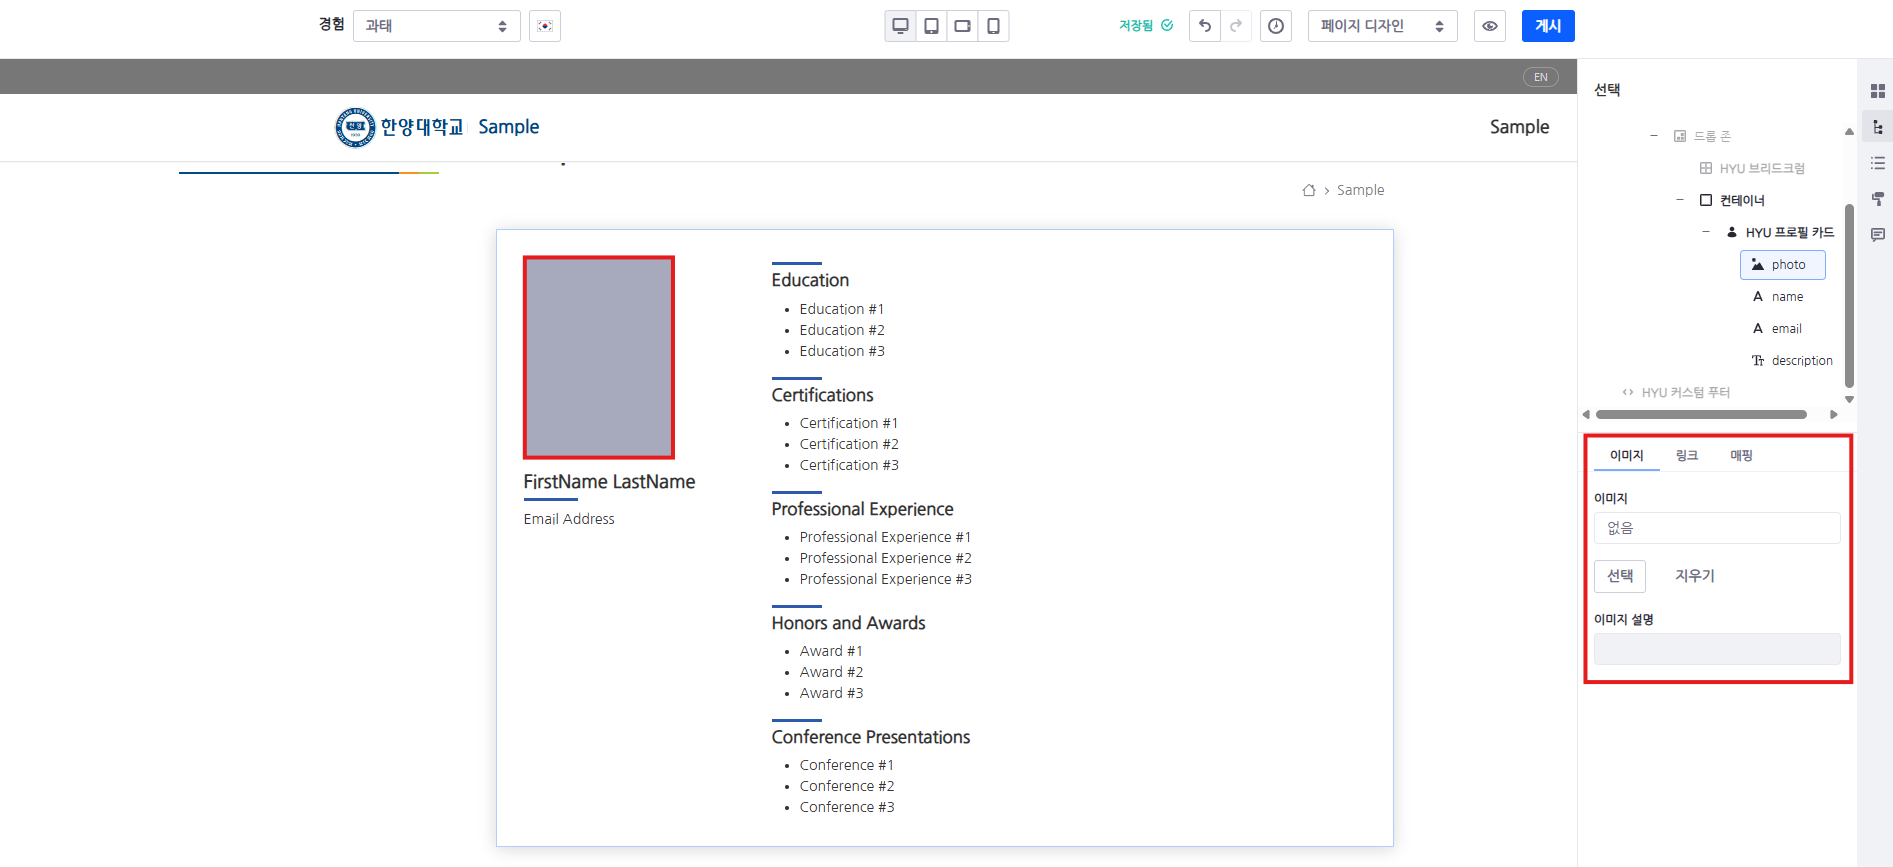
Task: Switch to mobile phone viewport
Action: click(993, 26)
